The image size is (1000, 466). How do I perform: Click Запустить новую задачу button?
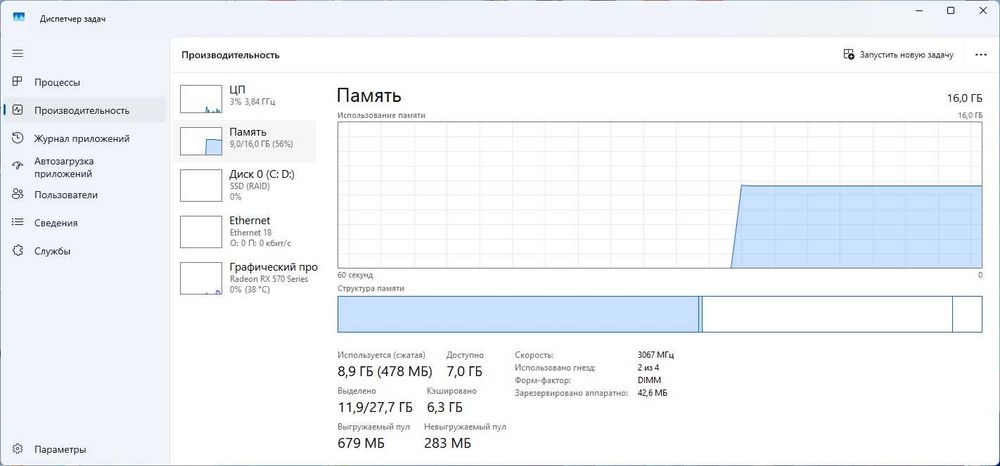(899, 55)
